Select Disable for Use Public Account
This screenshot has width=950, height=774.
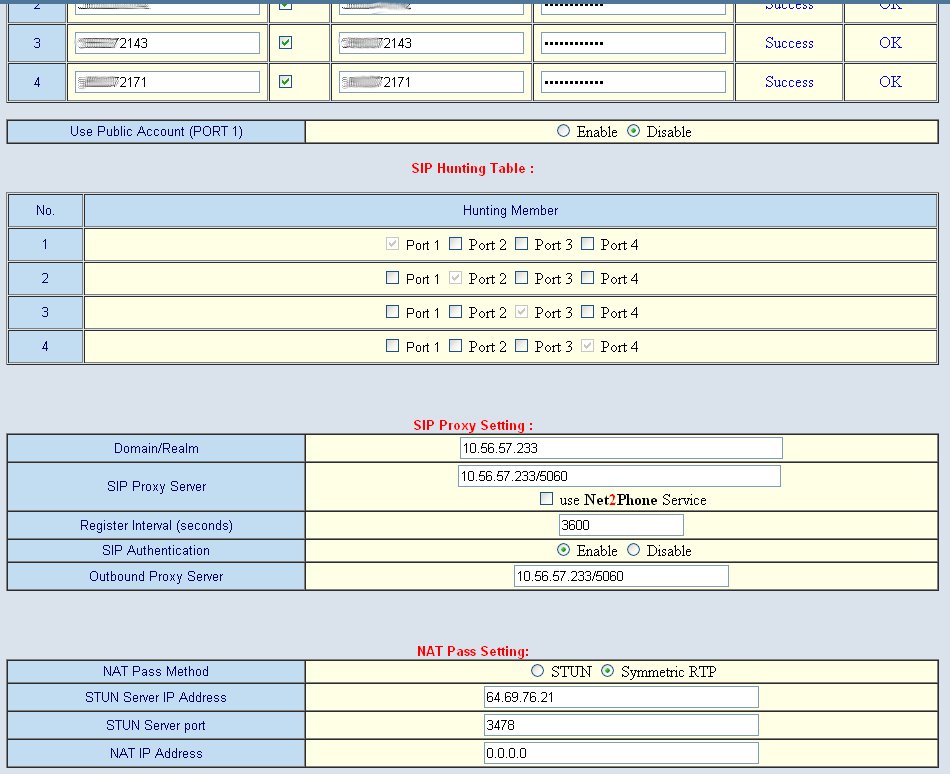click(x=633, y=132)
